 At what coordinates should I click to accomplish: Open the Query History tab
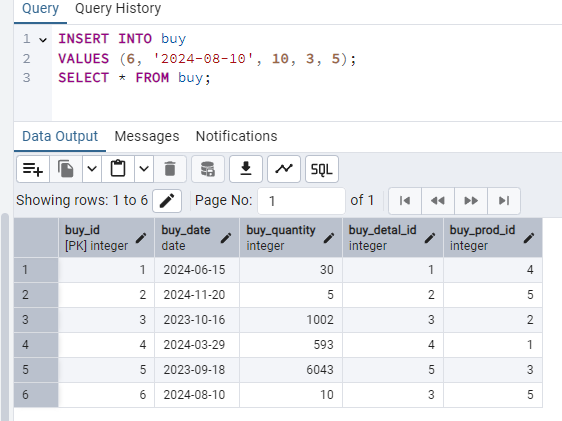(x=118, y=9)
